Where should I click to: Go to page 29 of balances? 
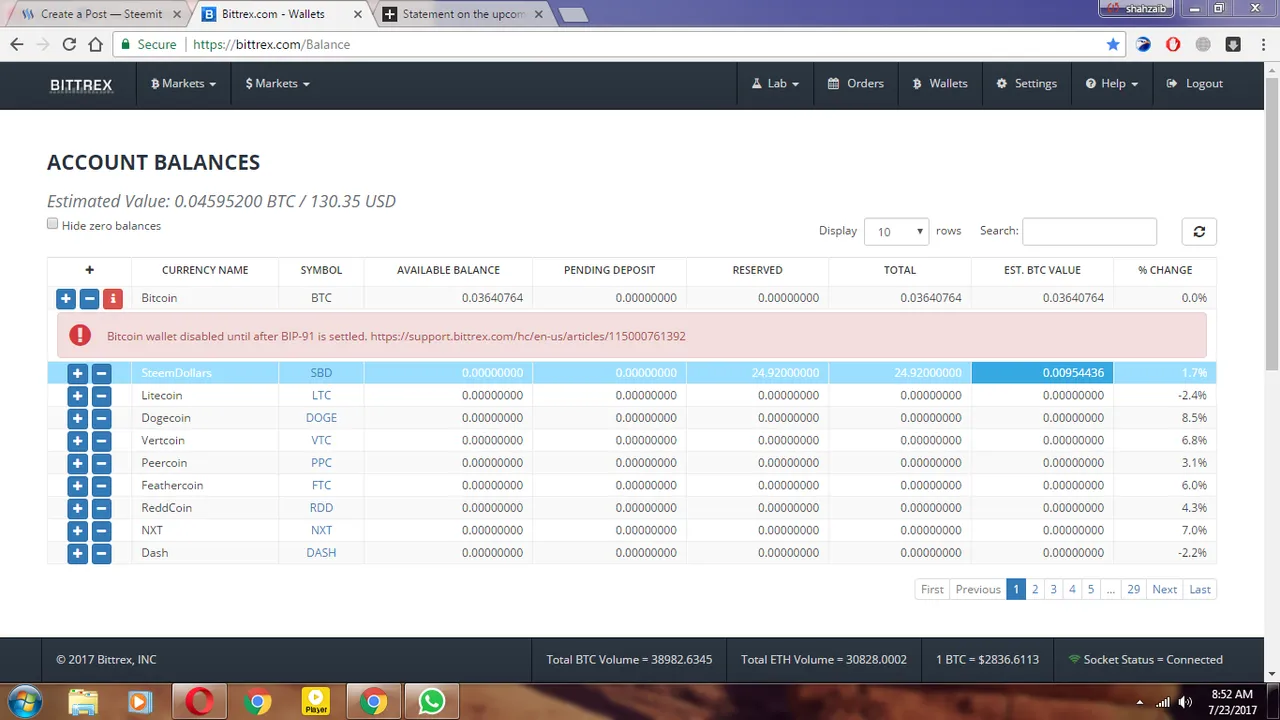[x=1133, y=590]
